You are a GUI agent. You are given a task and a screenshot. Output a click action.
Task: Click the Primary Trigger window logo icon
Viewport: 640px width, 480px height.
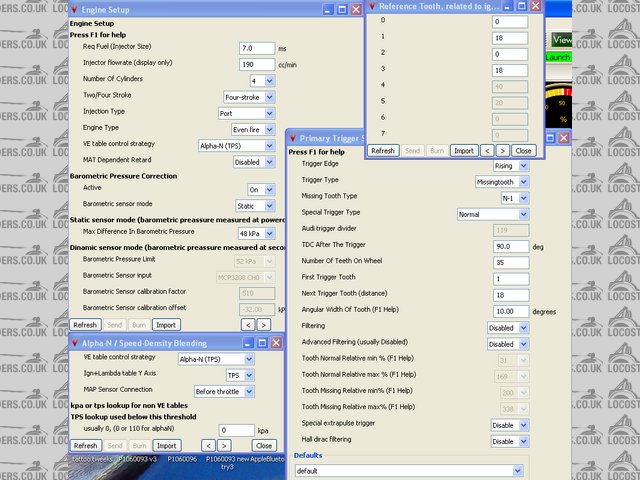point(293,137)
